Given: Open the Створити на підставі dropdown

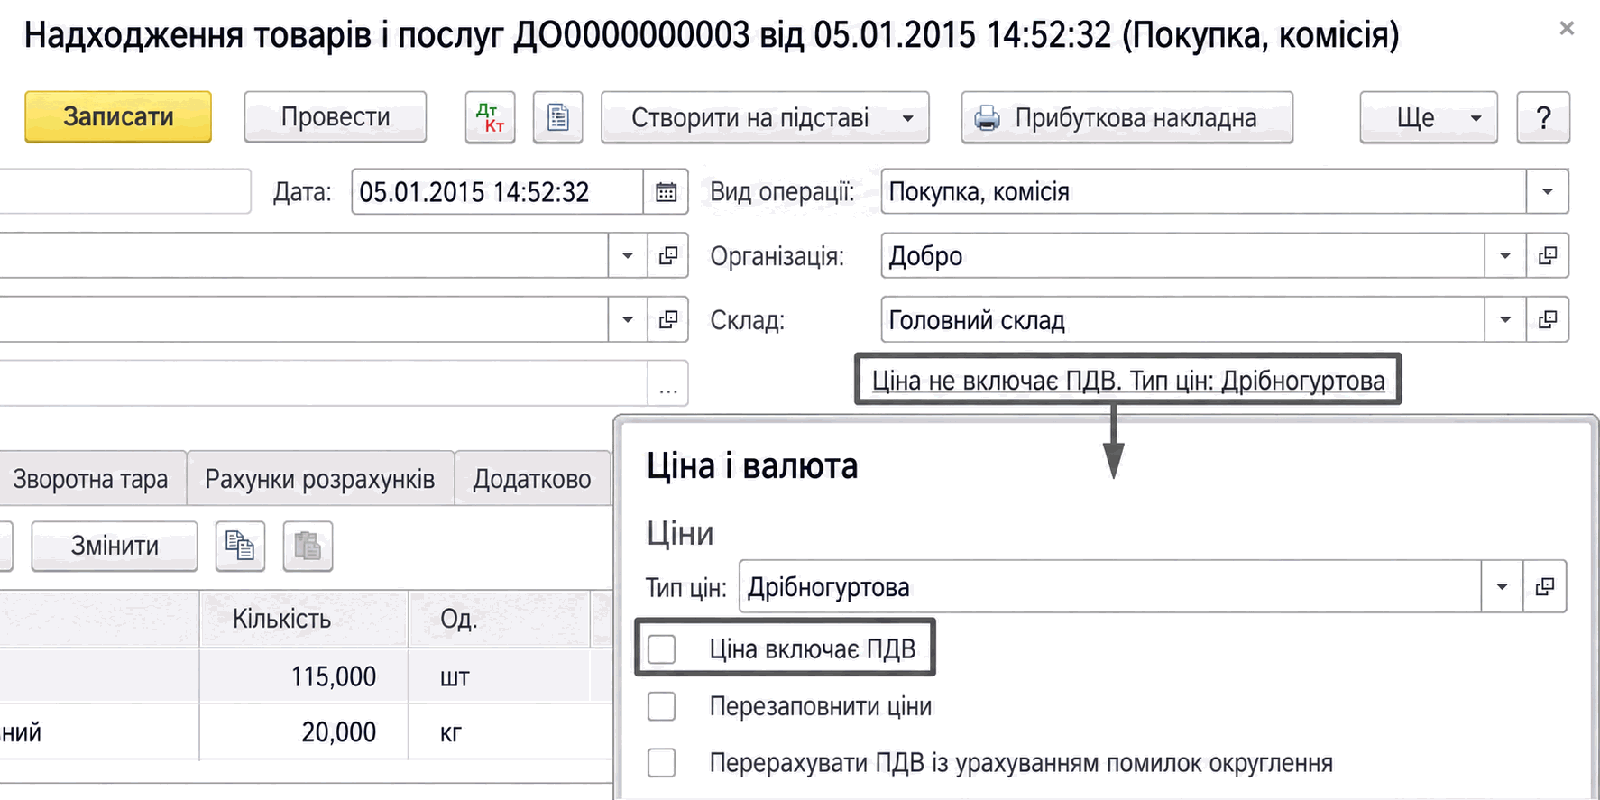Looking at the screenshot, I should point(765,118).
